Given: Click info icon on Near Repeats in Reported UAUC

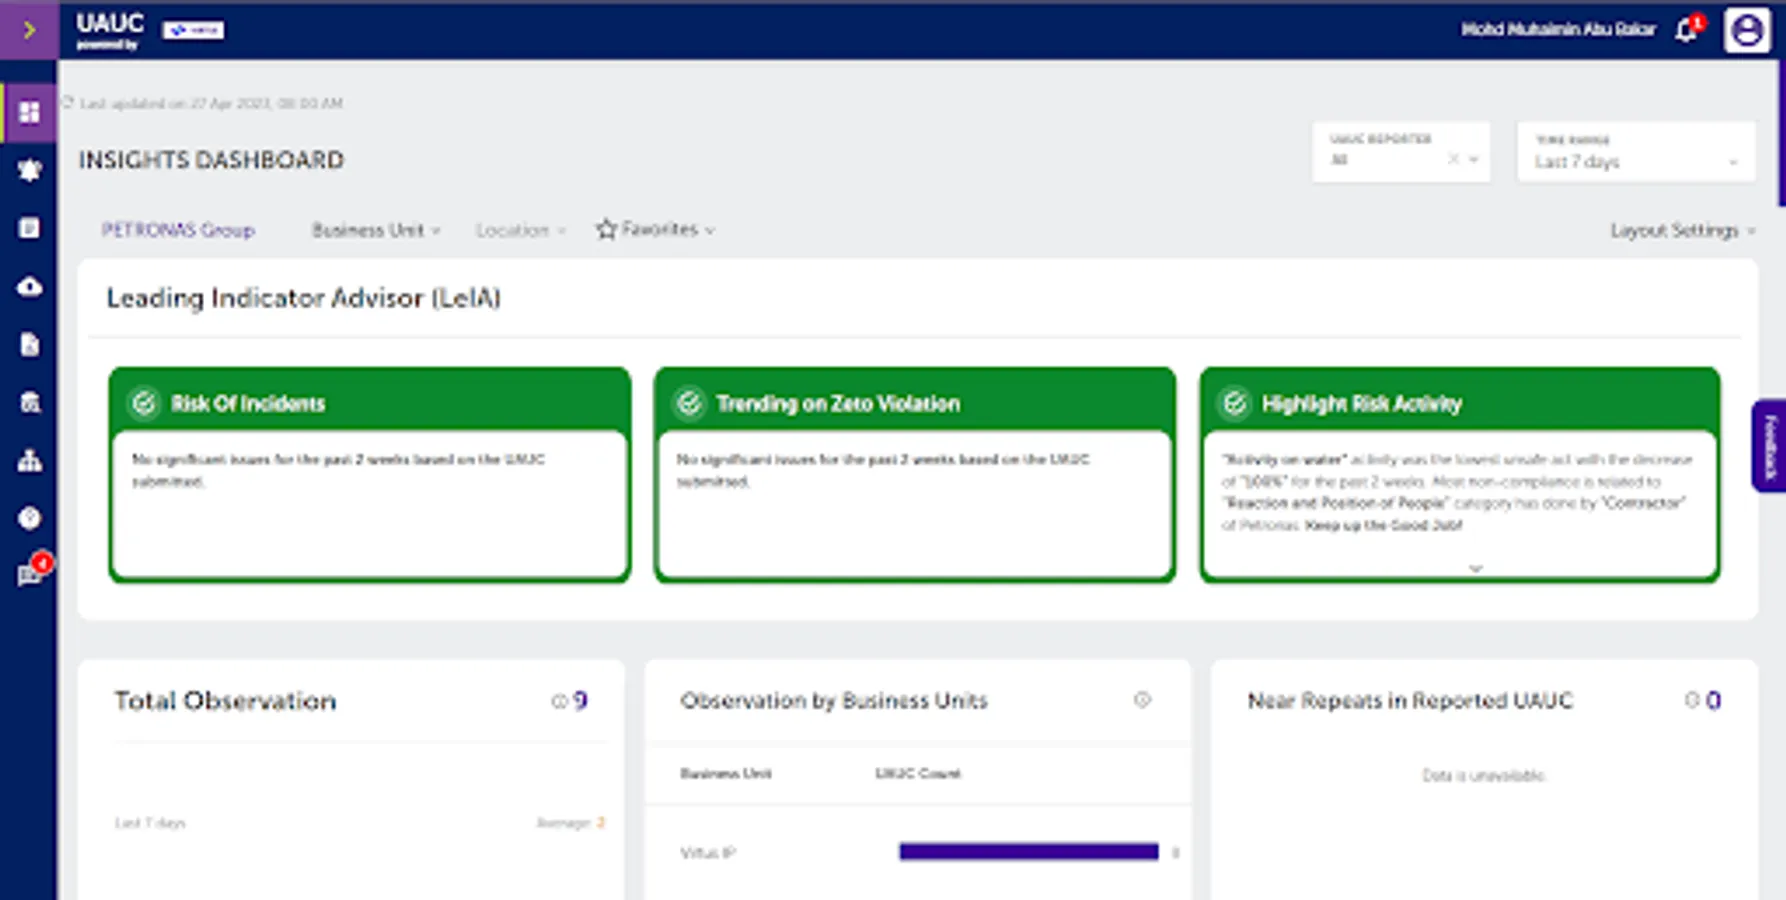Looking at the screenshot, I should coord(1692,700).
